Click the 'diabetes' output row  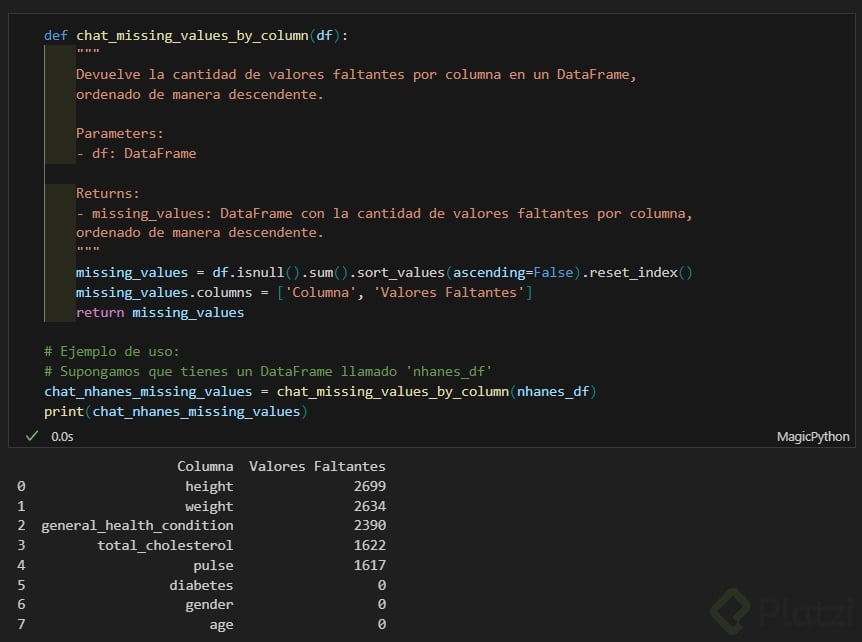201,585
